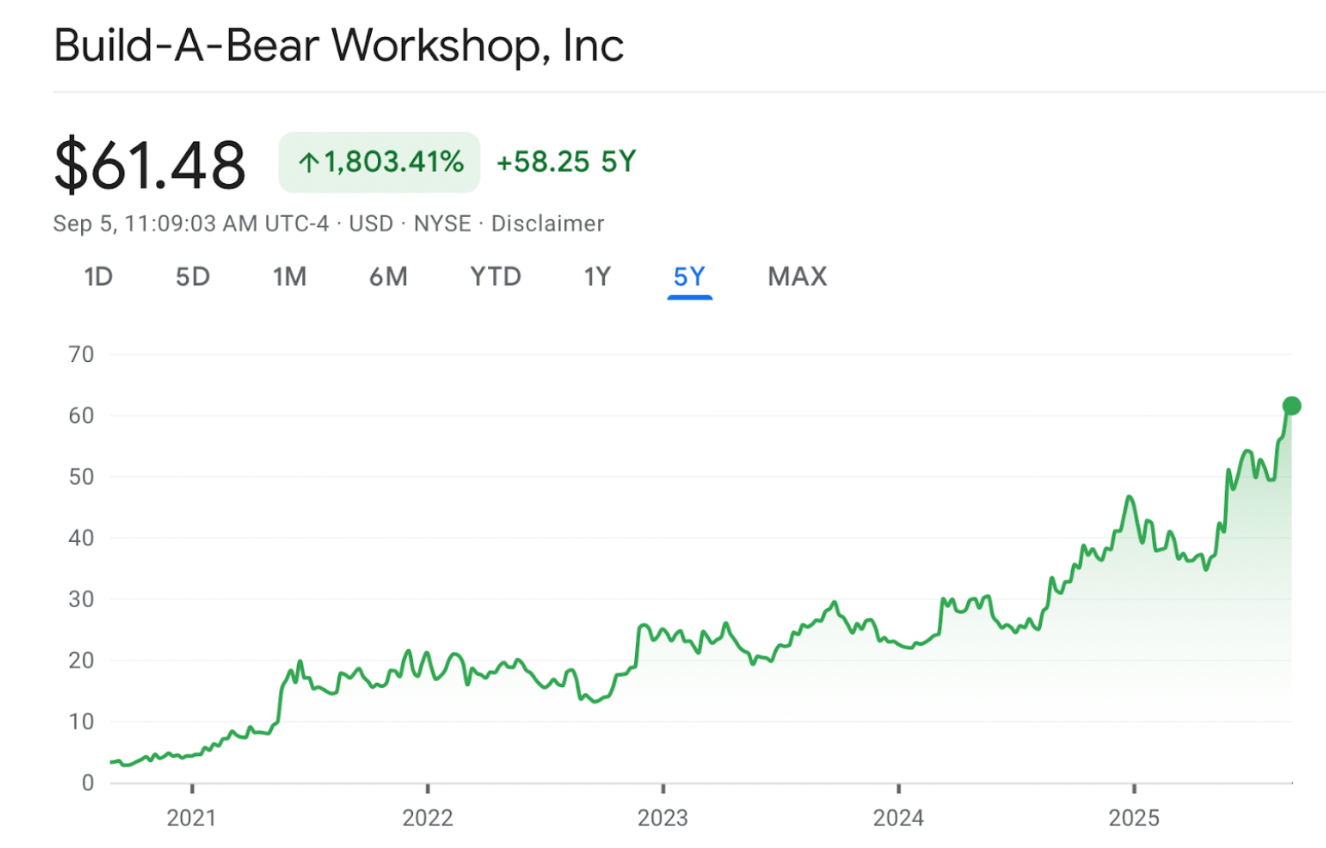Select the 2025 timeline marker
Viewport: 1326px width, 848px height.
[x=1134, y=818]
